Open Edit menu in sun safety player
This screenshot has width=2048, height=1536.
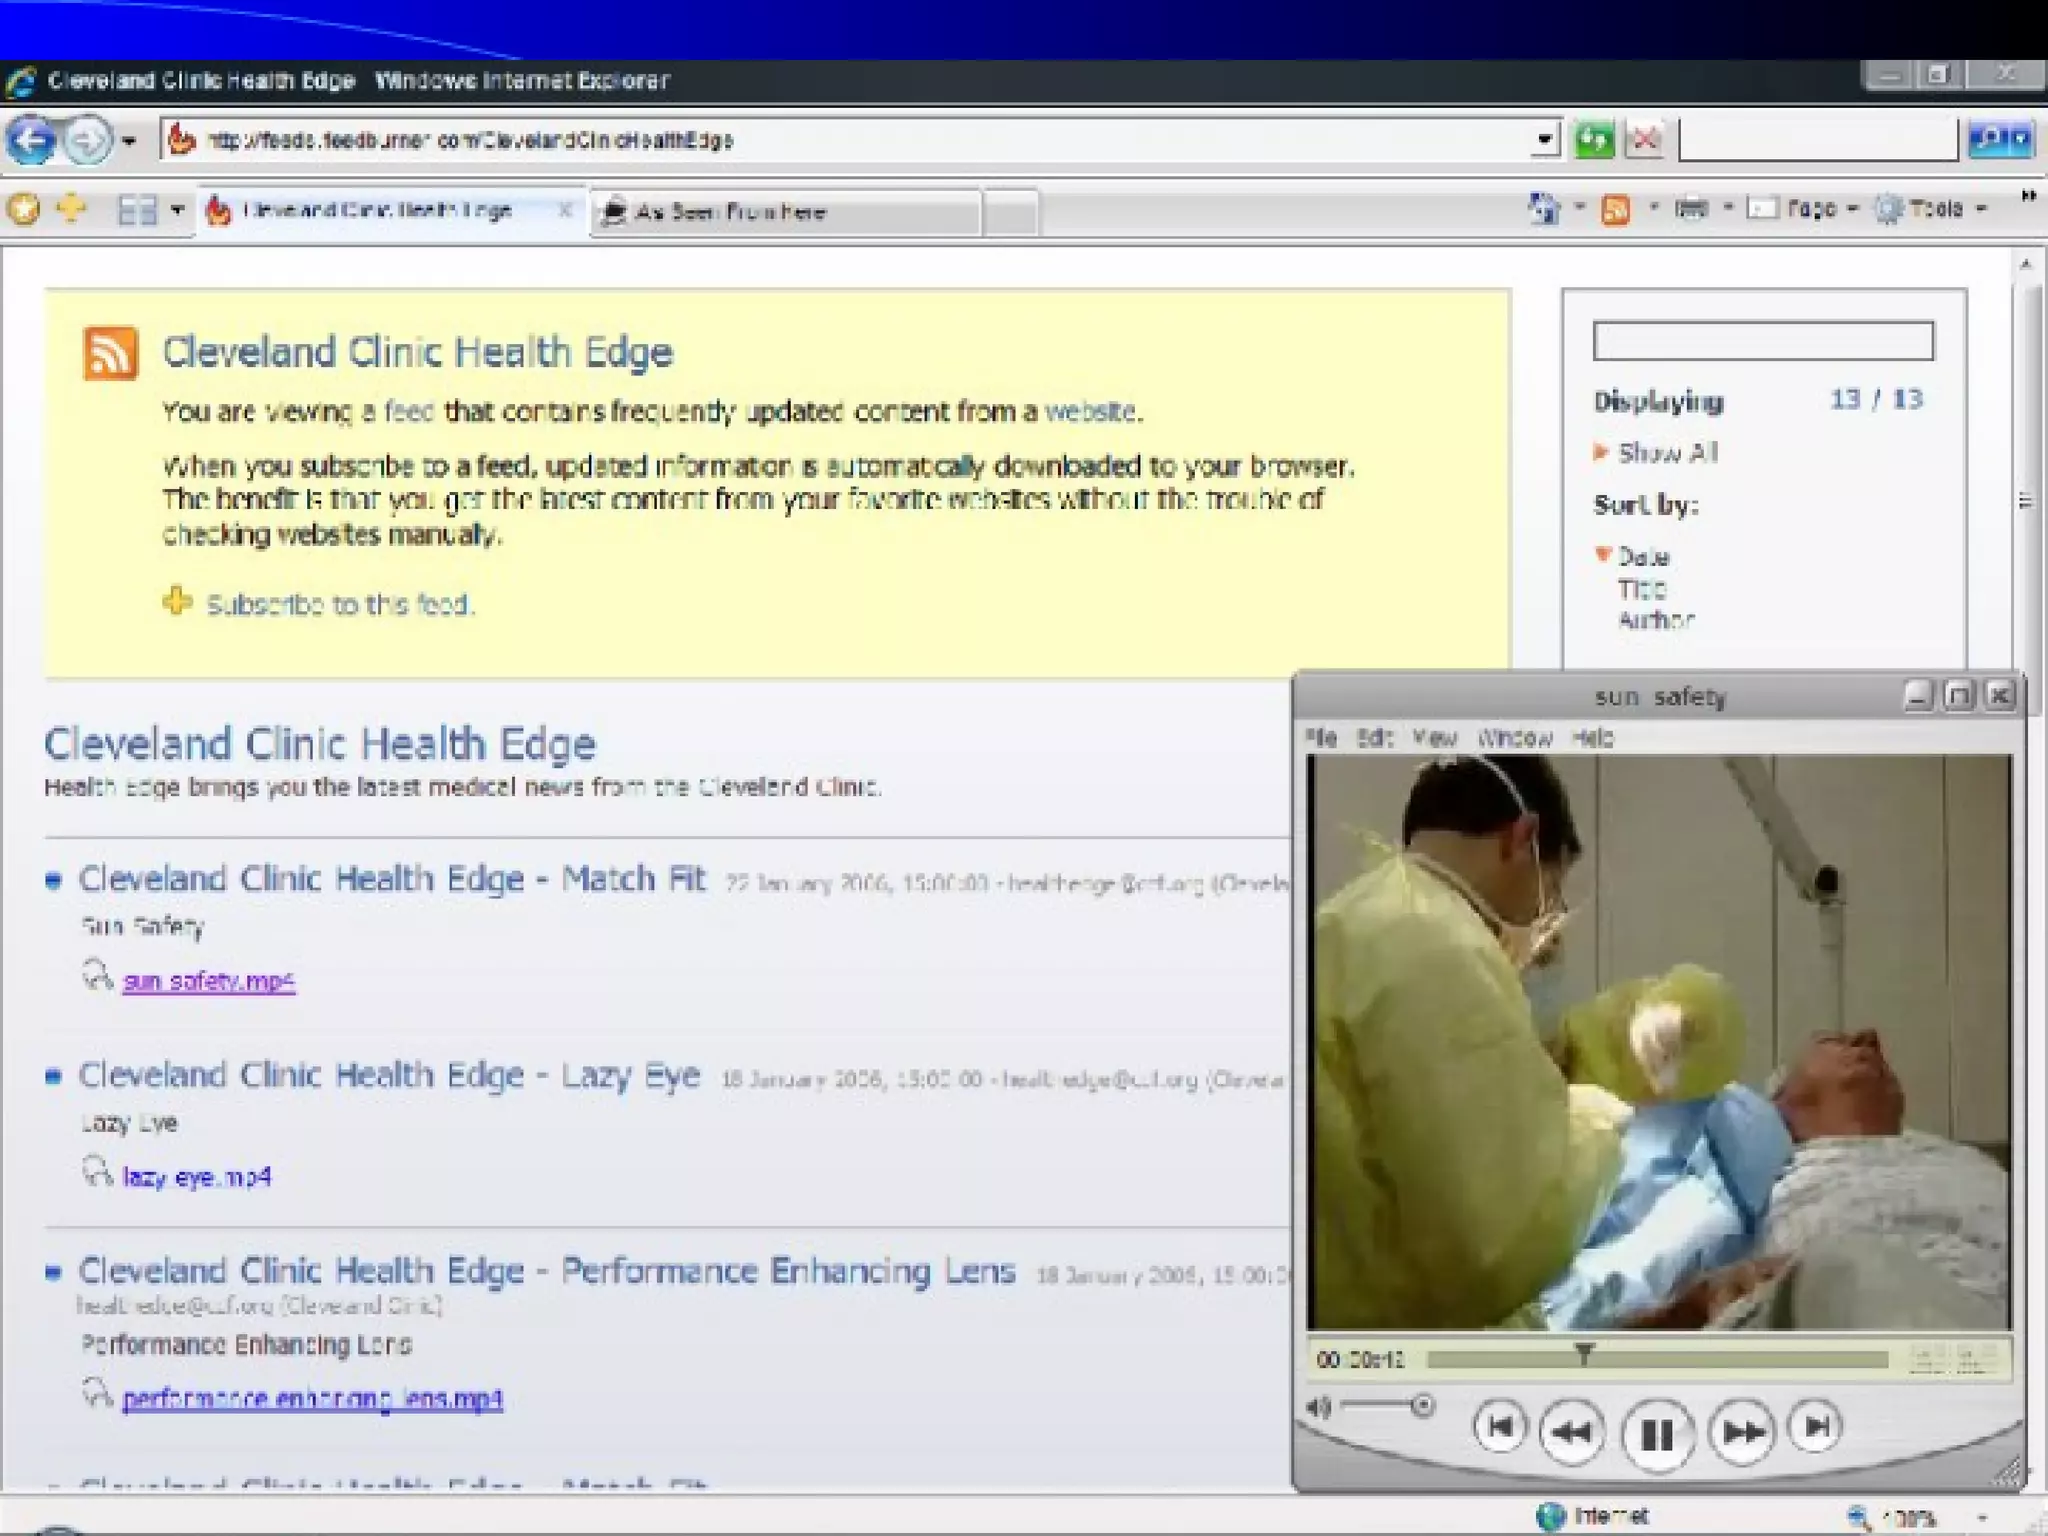pyautogui.click(x=1374, y=738)
